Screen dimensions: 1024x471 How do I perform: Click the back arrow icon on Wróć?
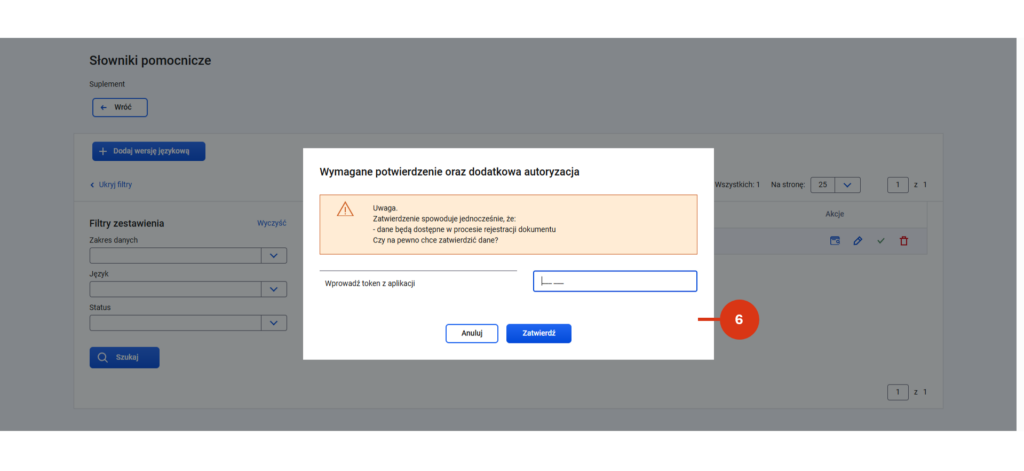click(x=104, y=108)
